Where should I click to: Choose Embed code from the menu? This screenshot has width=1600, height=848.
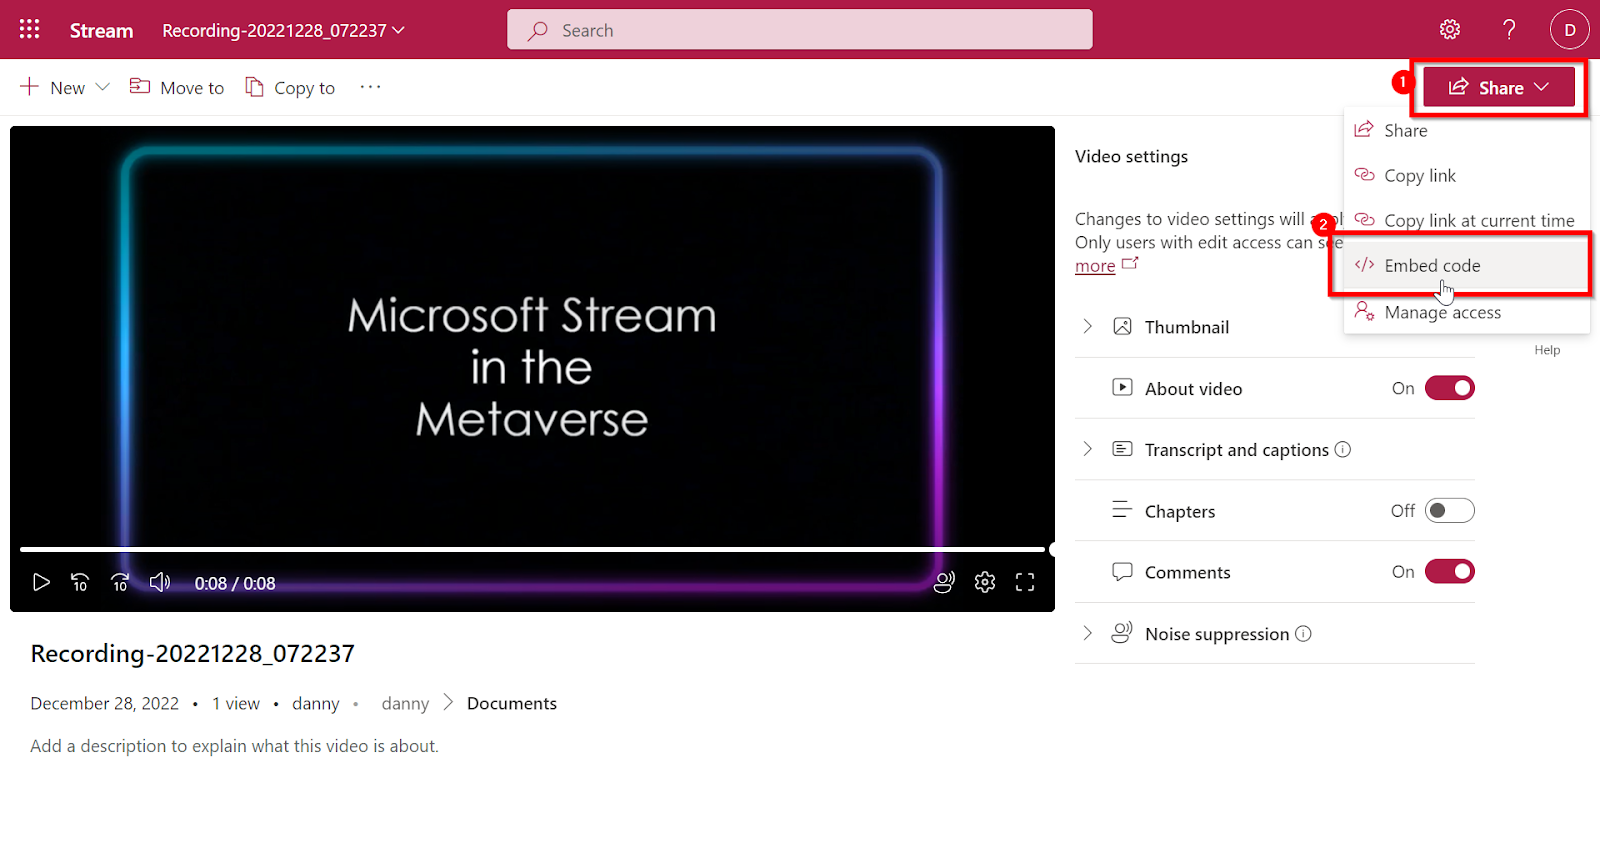1466,265
